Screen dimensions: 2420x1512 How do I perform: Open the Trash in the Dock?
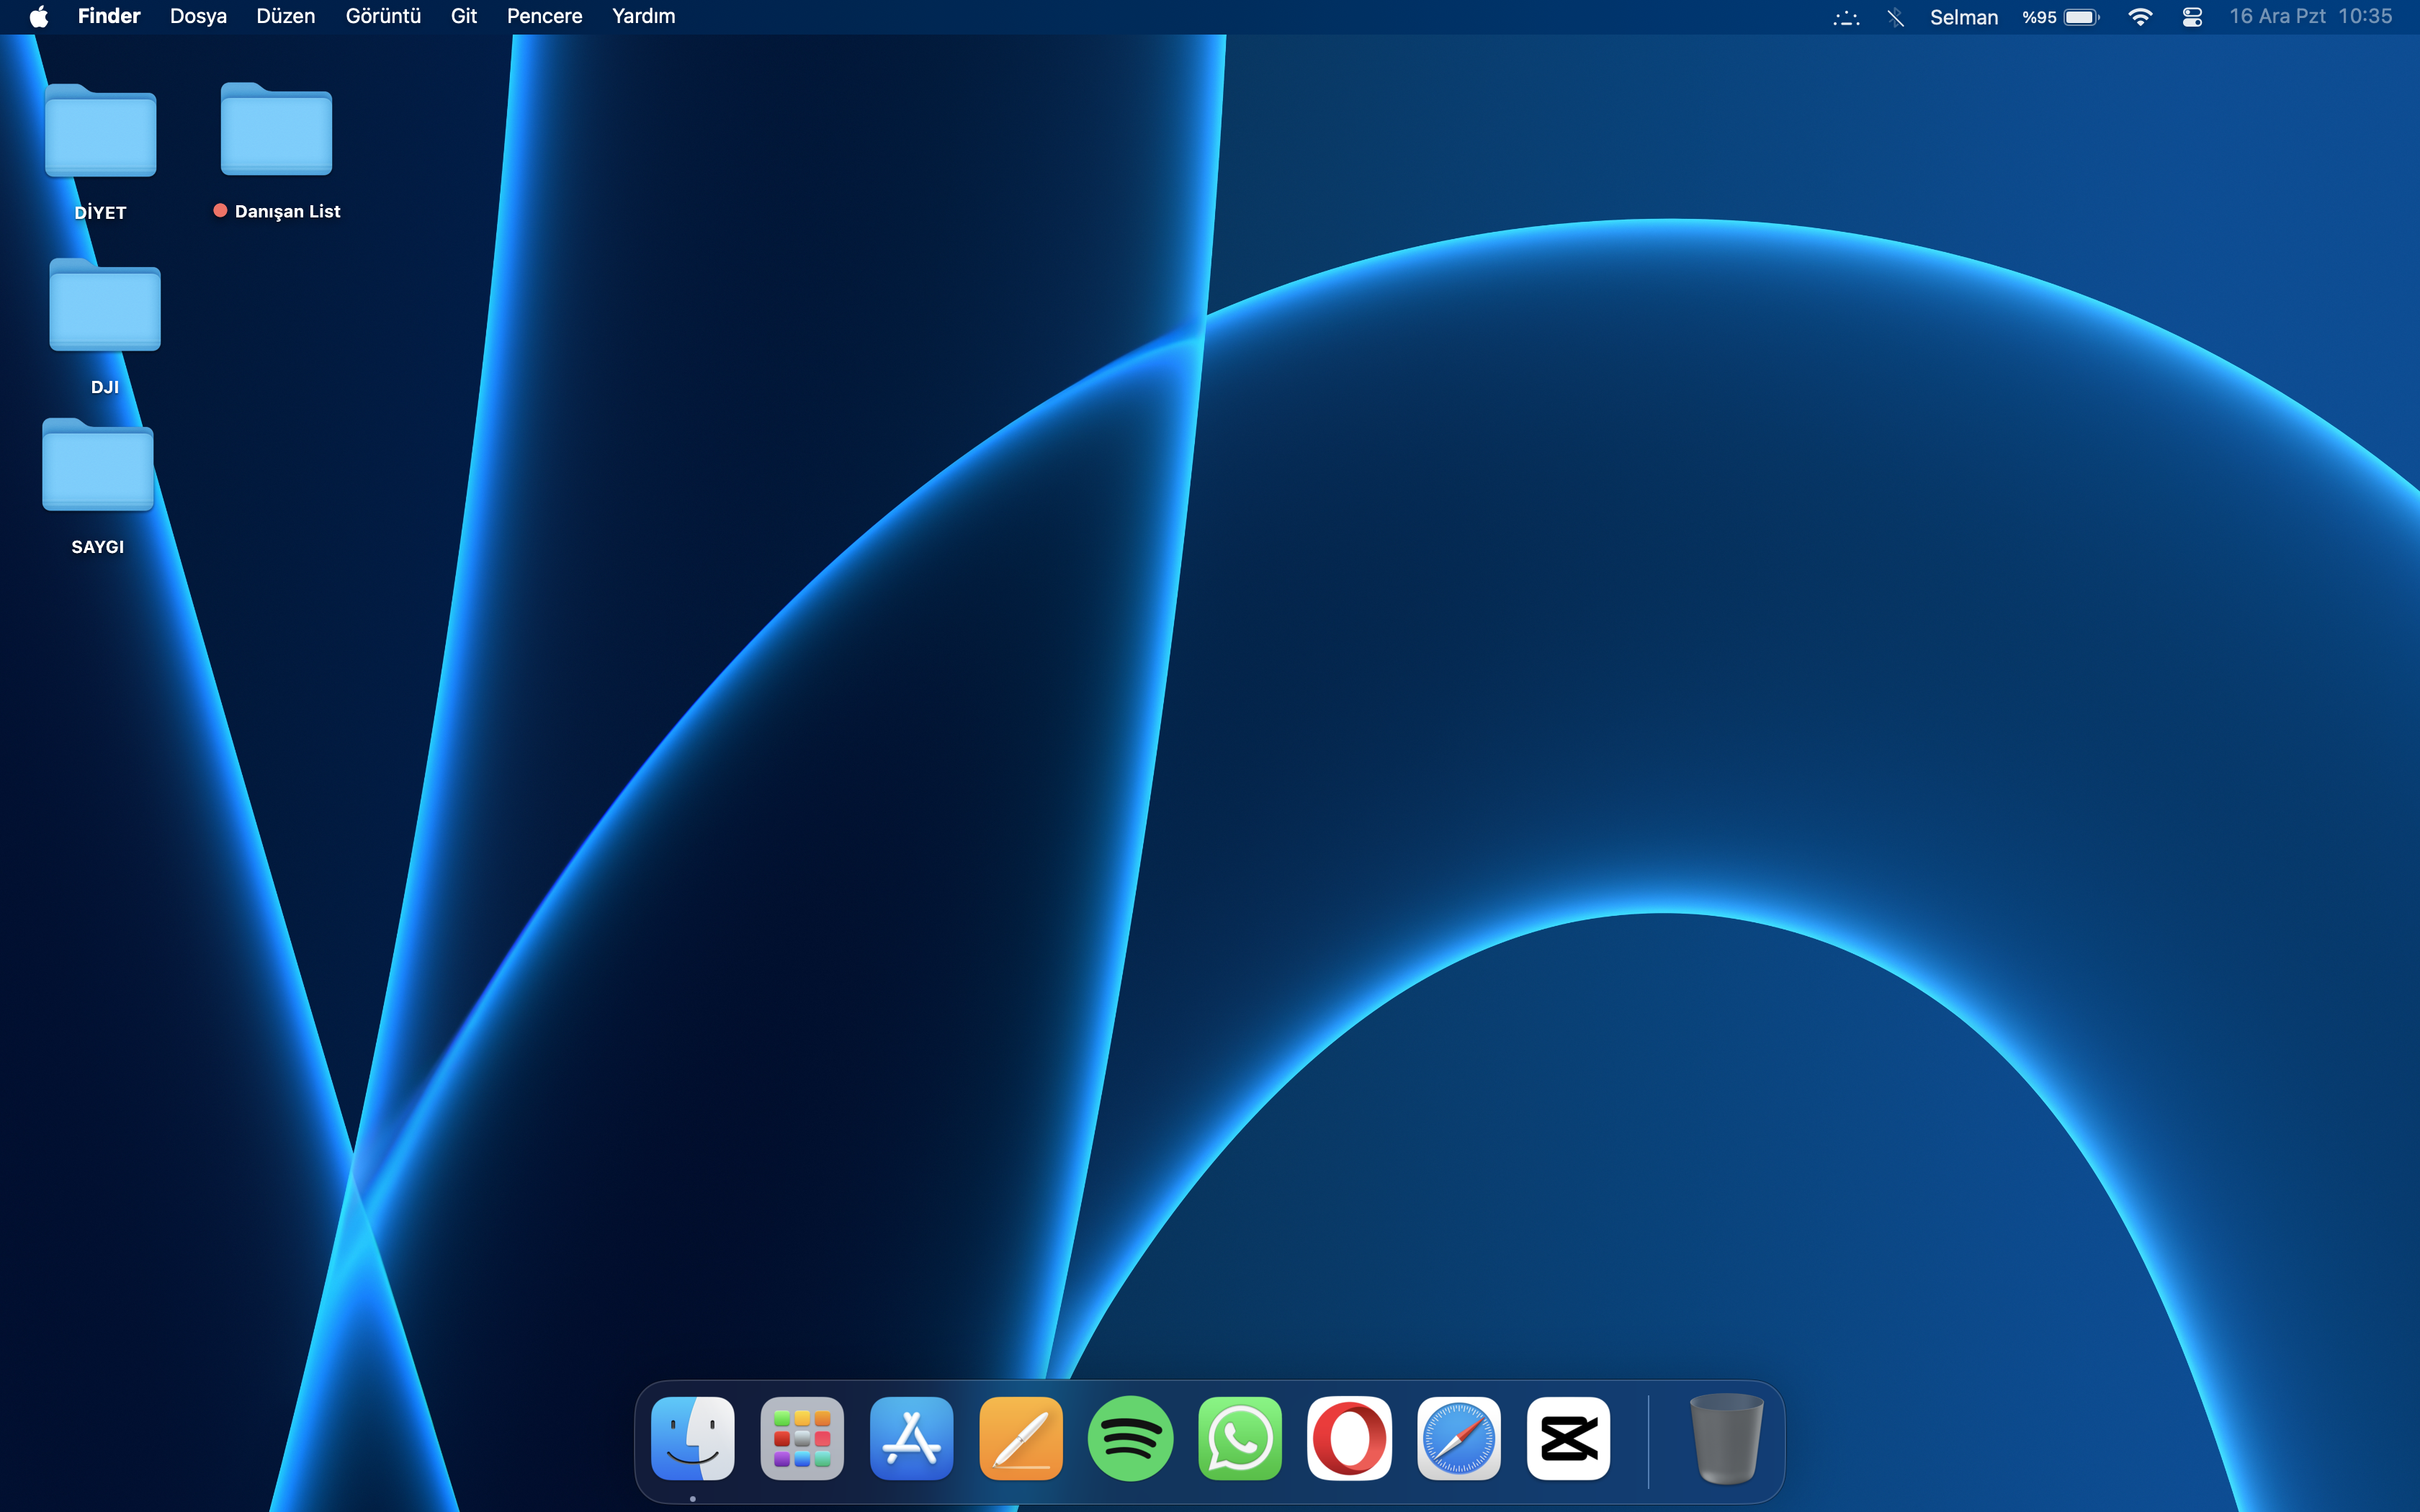click(x=1726, y=1438)
